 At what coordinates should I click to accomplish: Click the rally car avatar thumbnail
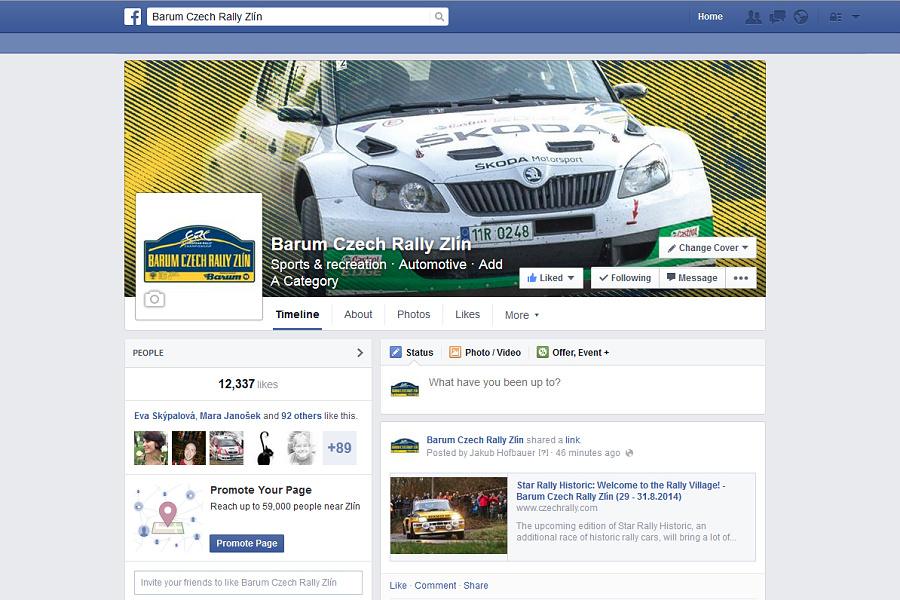pyautogui.click(x=226, y=448)
